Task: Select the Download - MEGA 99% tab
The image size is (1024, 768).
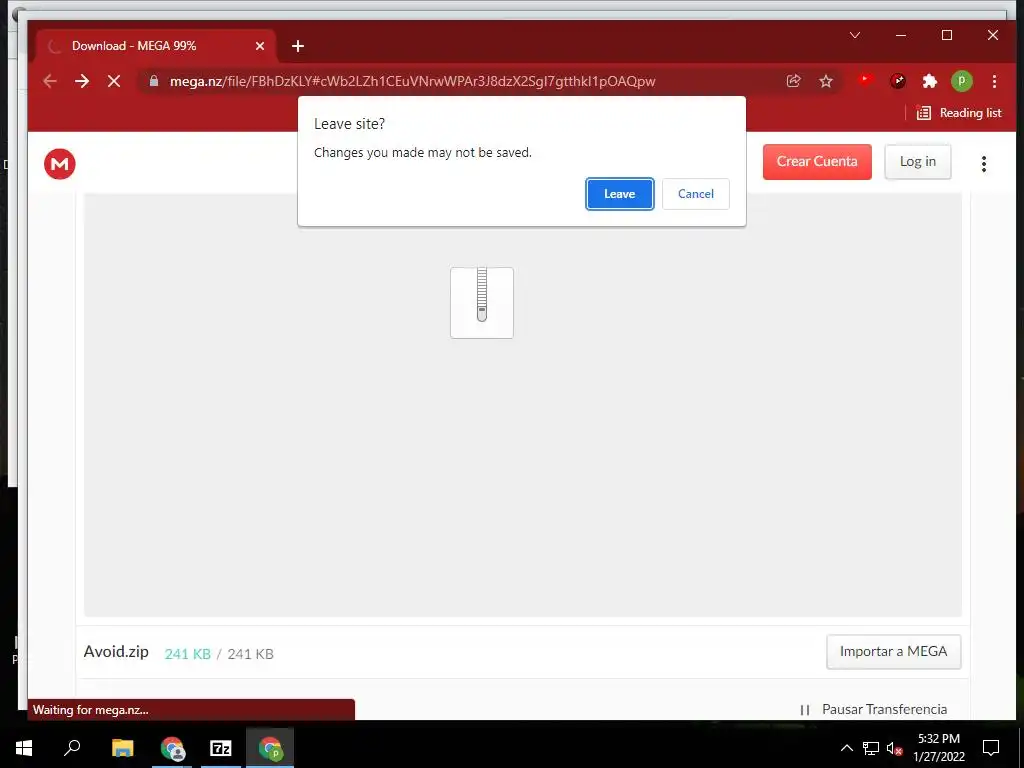Action: click(157, 46)
